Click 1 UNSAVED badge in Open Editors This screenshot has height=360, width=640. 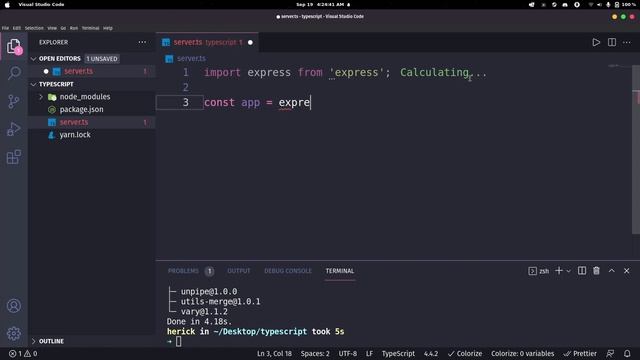pos(102,59)
